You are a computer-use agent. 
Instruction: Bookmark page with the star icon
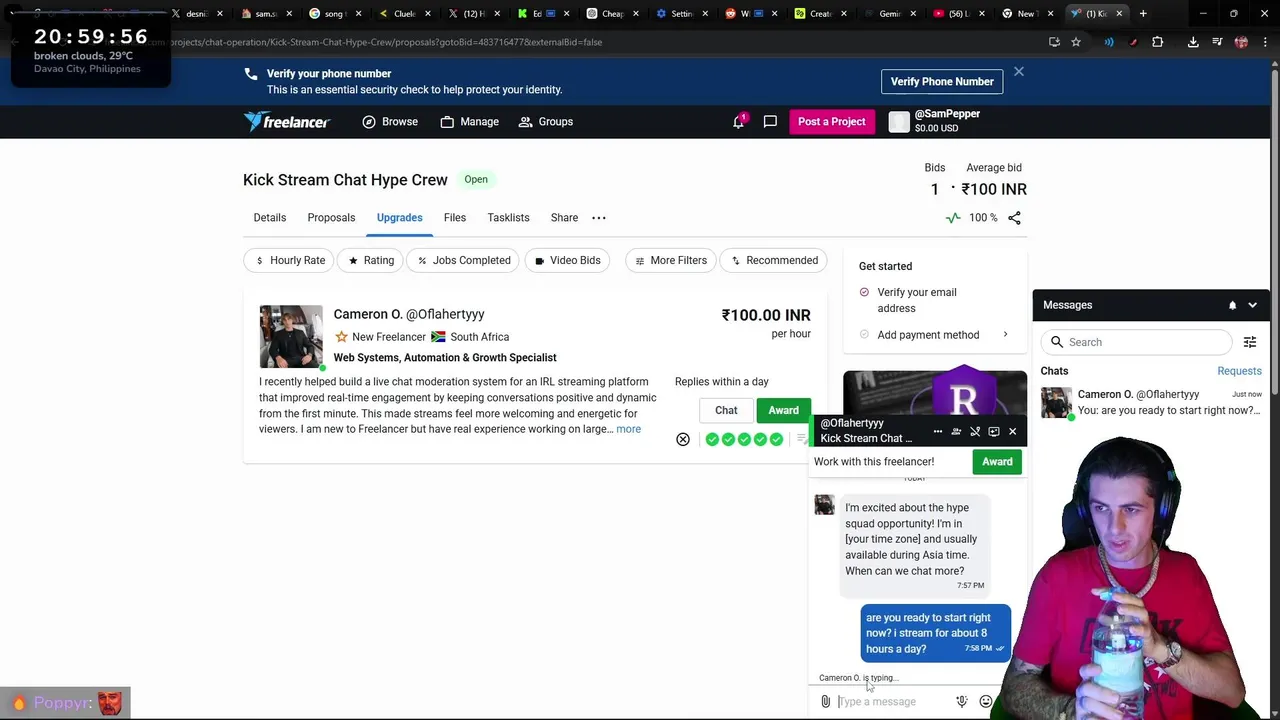tap(1076, 42)
